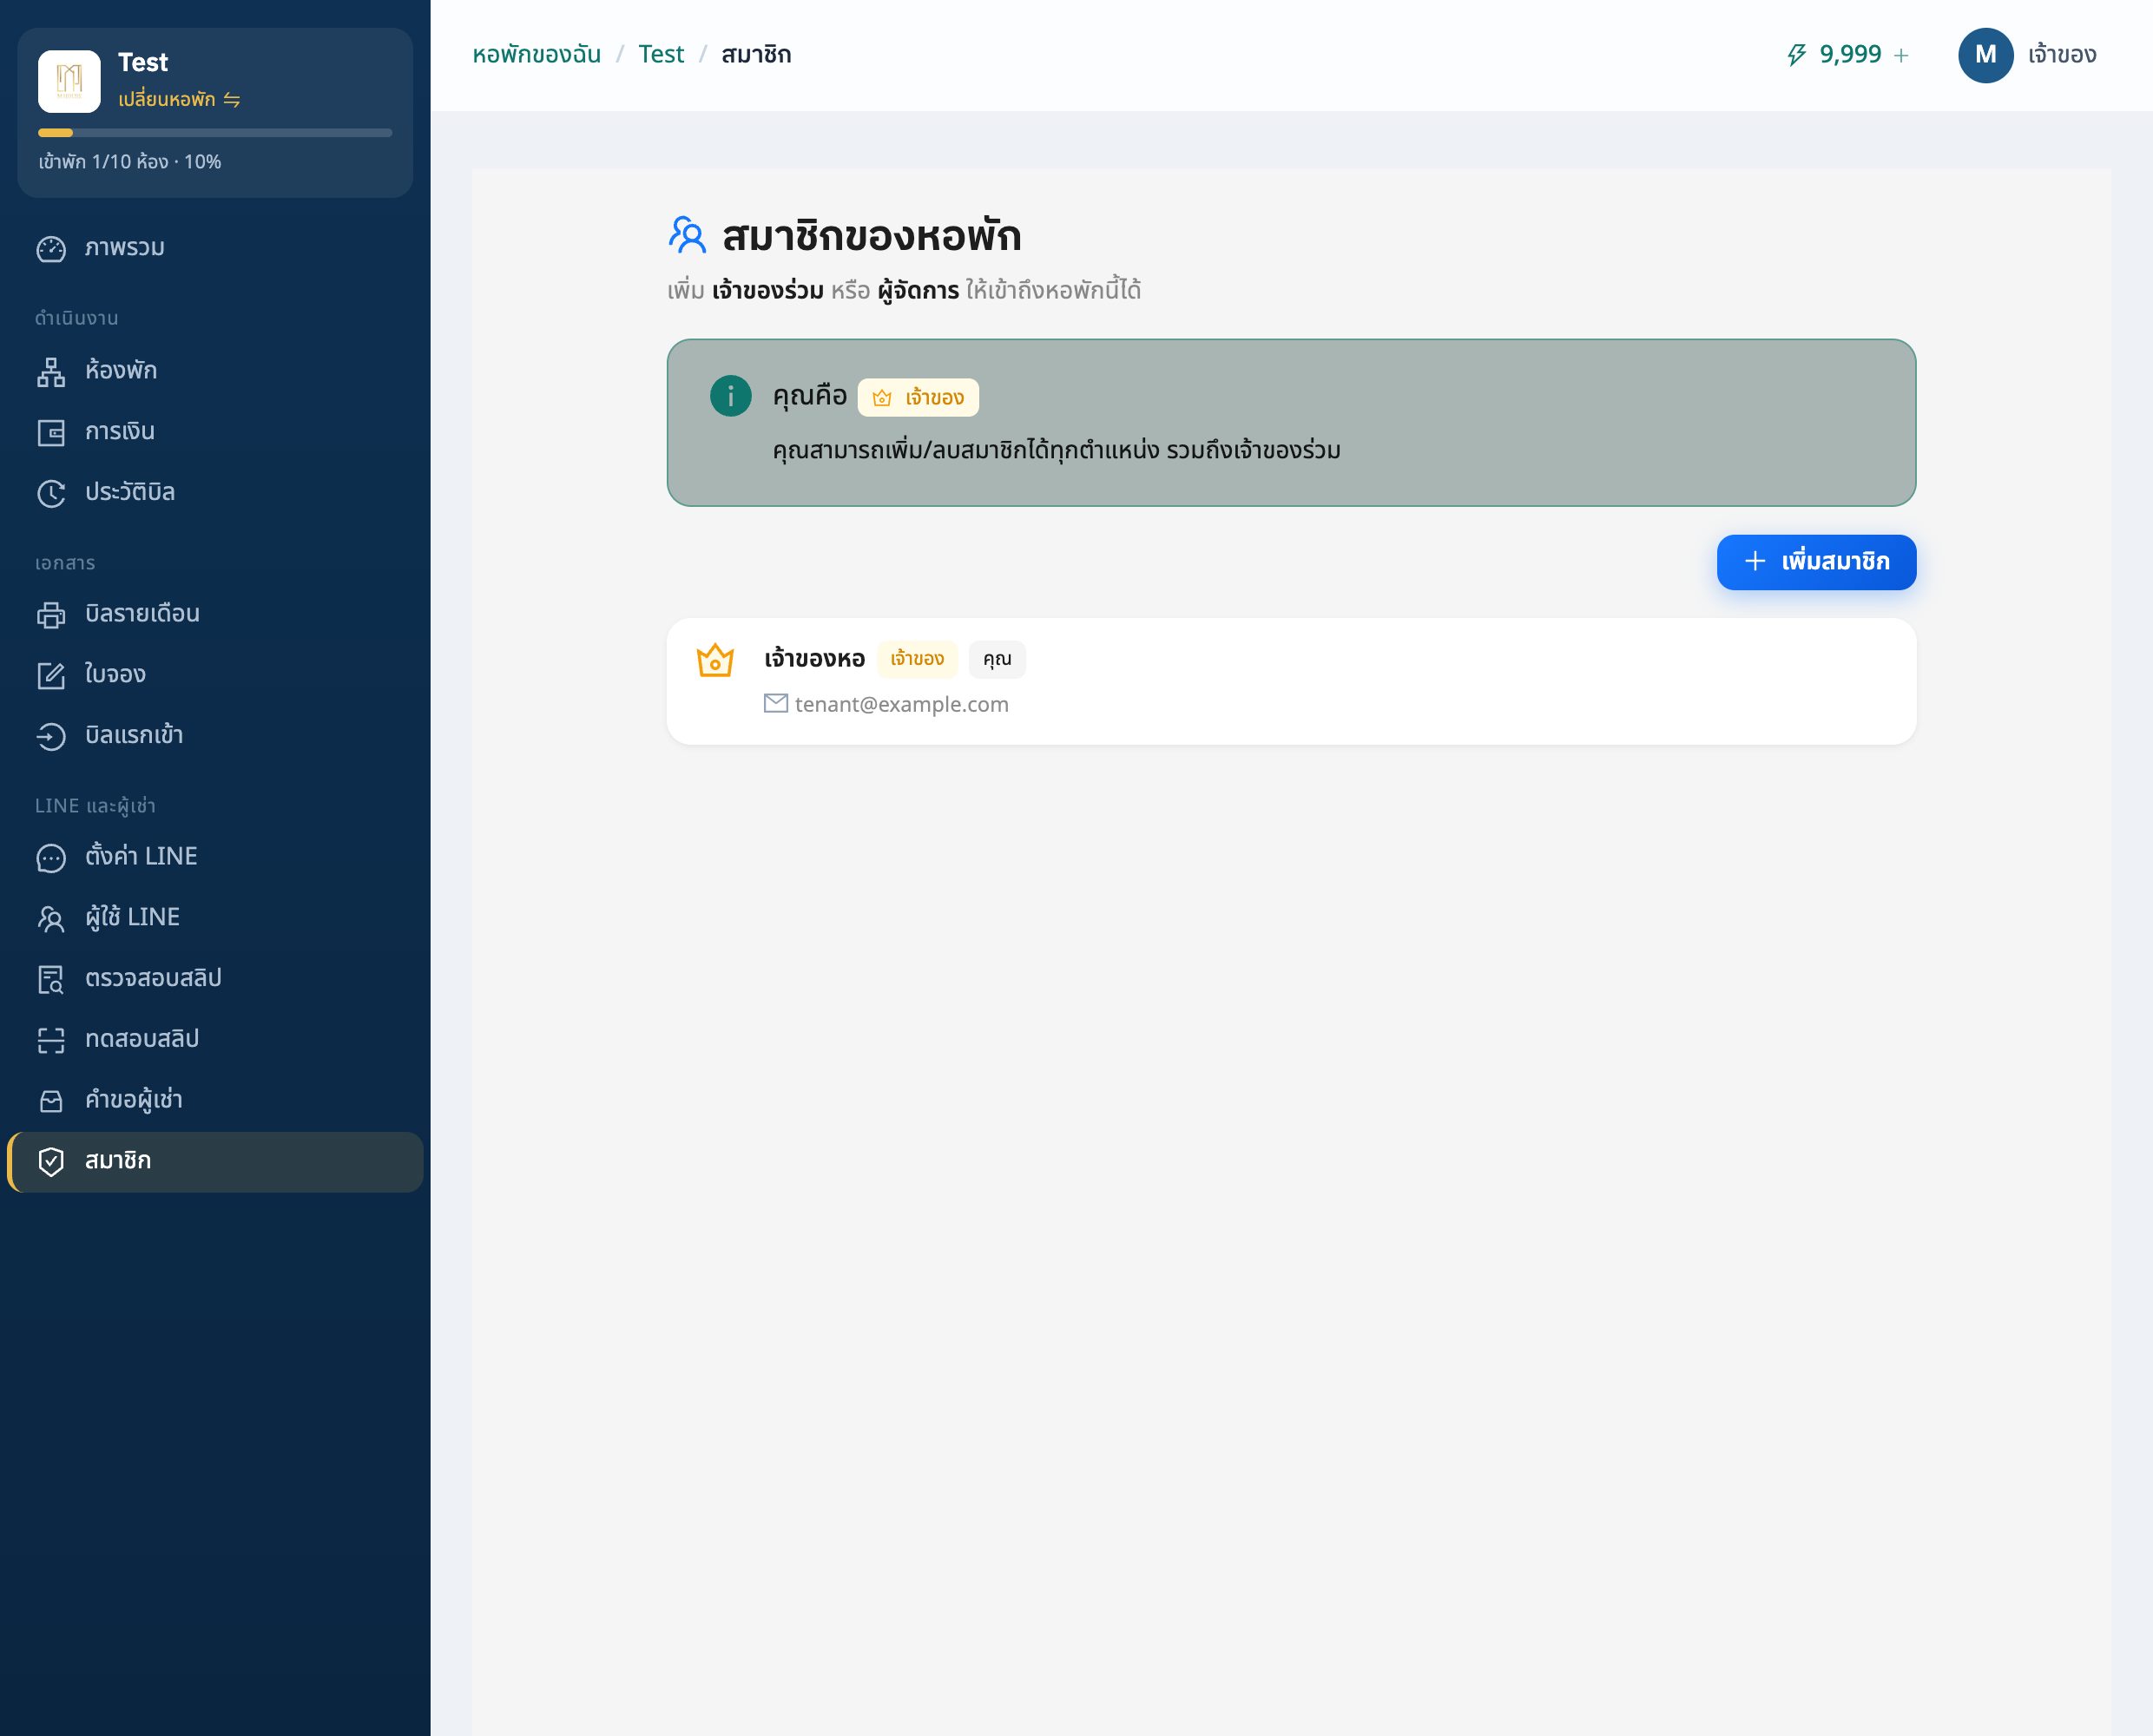Click the ผู้ใช้ LINE users icon
Viewport: 2153px width, 1736px height.
(51, 918)
